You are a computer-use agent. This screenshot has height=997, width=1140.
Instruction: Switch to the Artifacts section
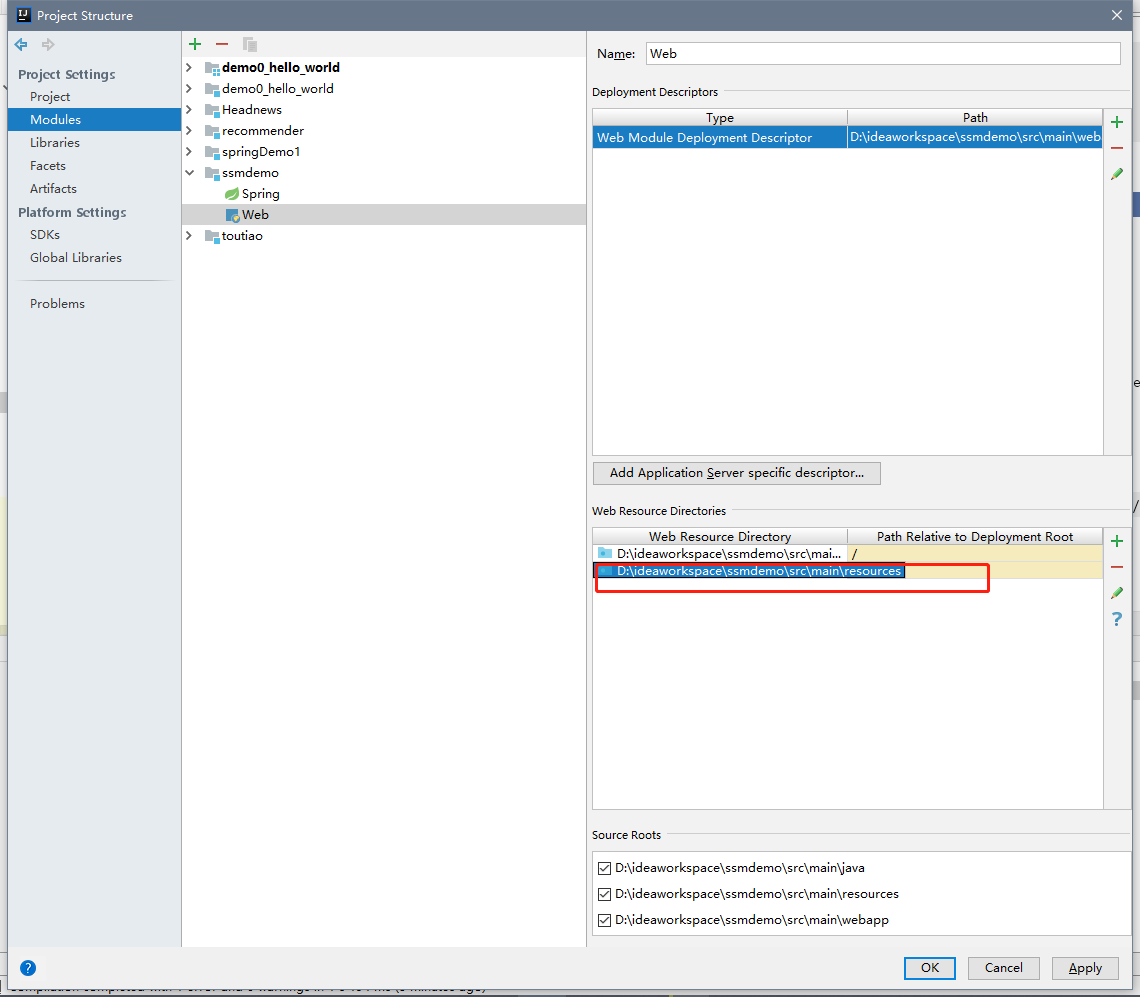(x=53, y=188)
